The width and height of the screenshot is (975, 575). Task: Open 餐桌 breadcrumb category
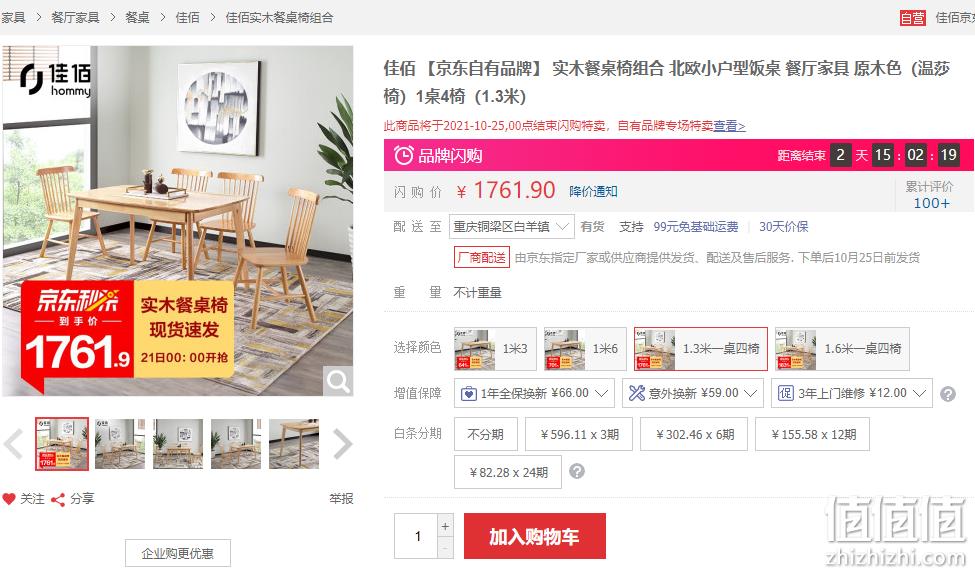pyautogui.click(x=137, y=17)
